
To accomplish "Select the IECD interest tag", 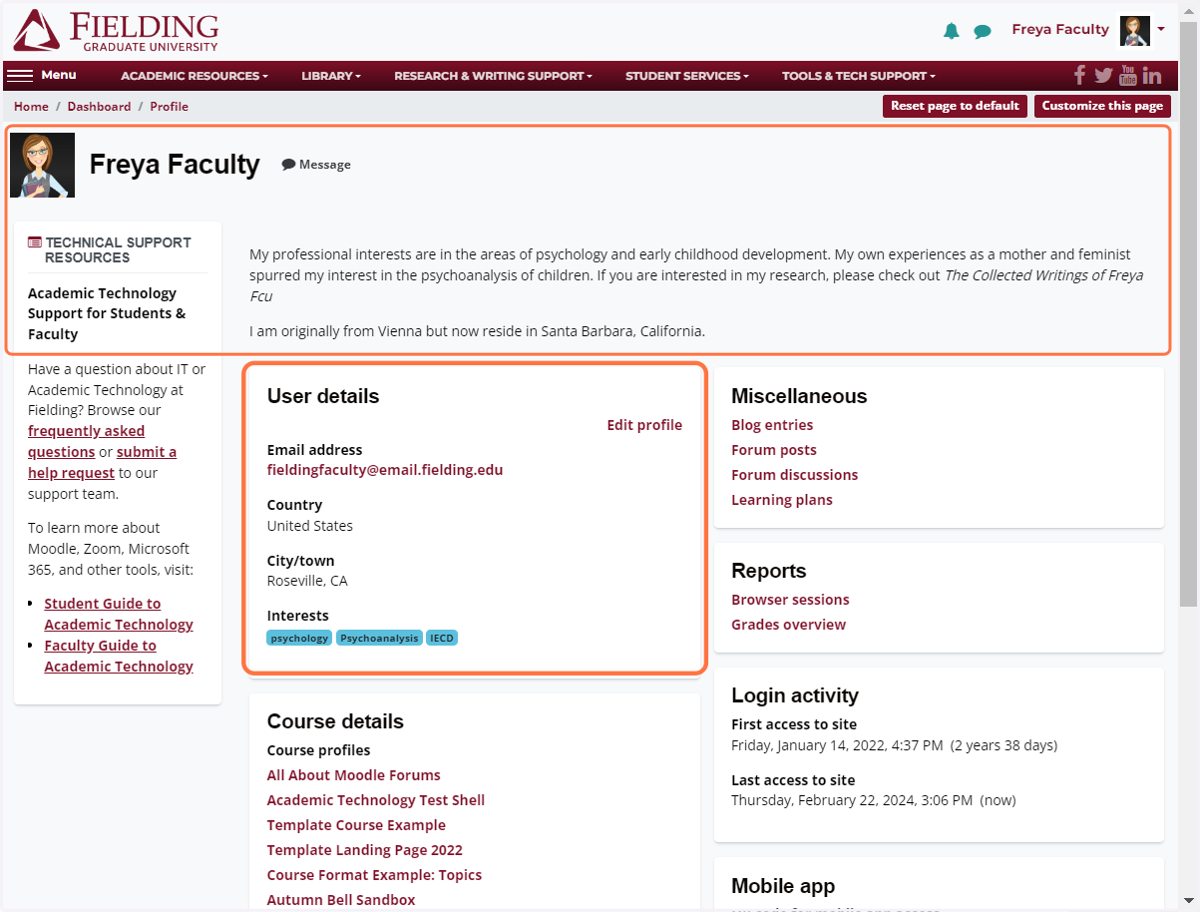I will [x=442, y=638].
